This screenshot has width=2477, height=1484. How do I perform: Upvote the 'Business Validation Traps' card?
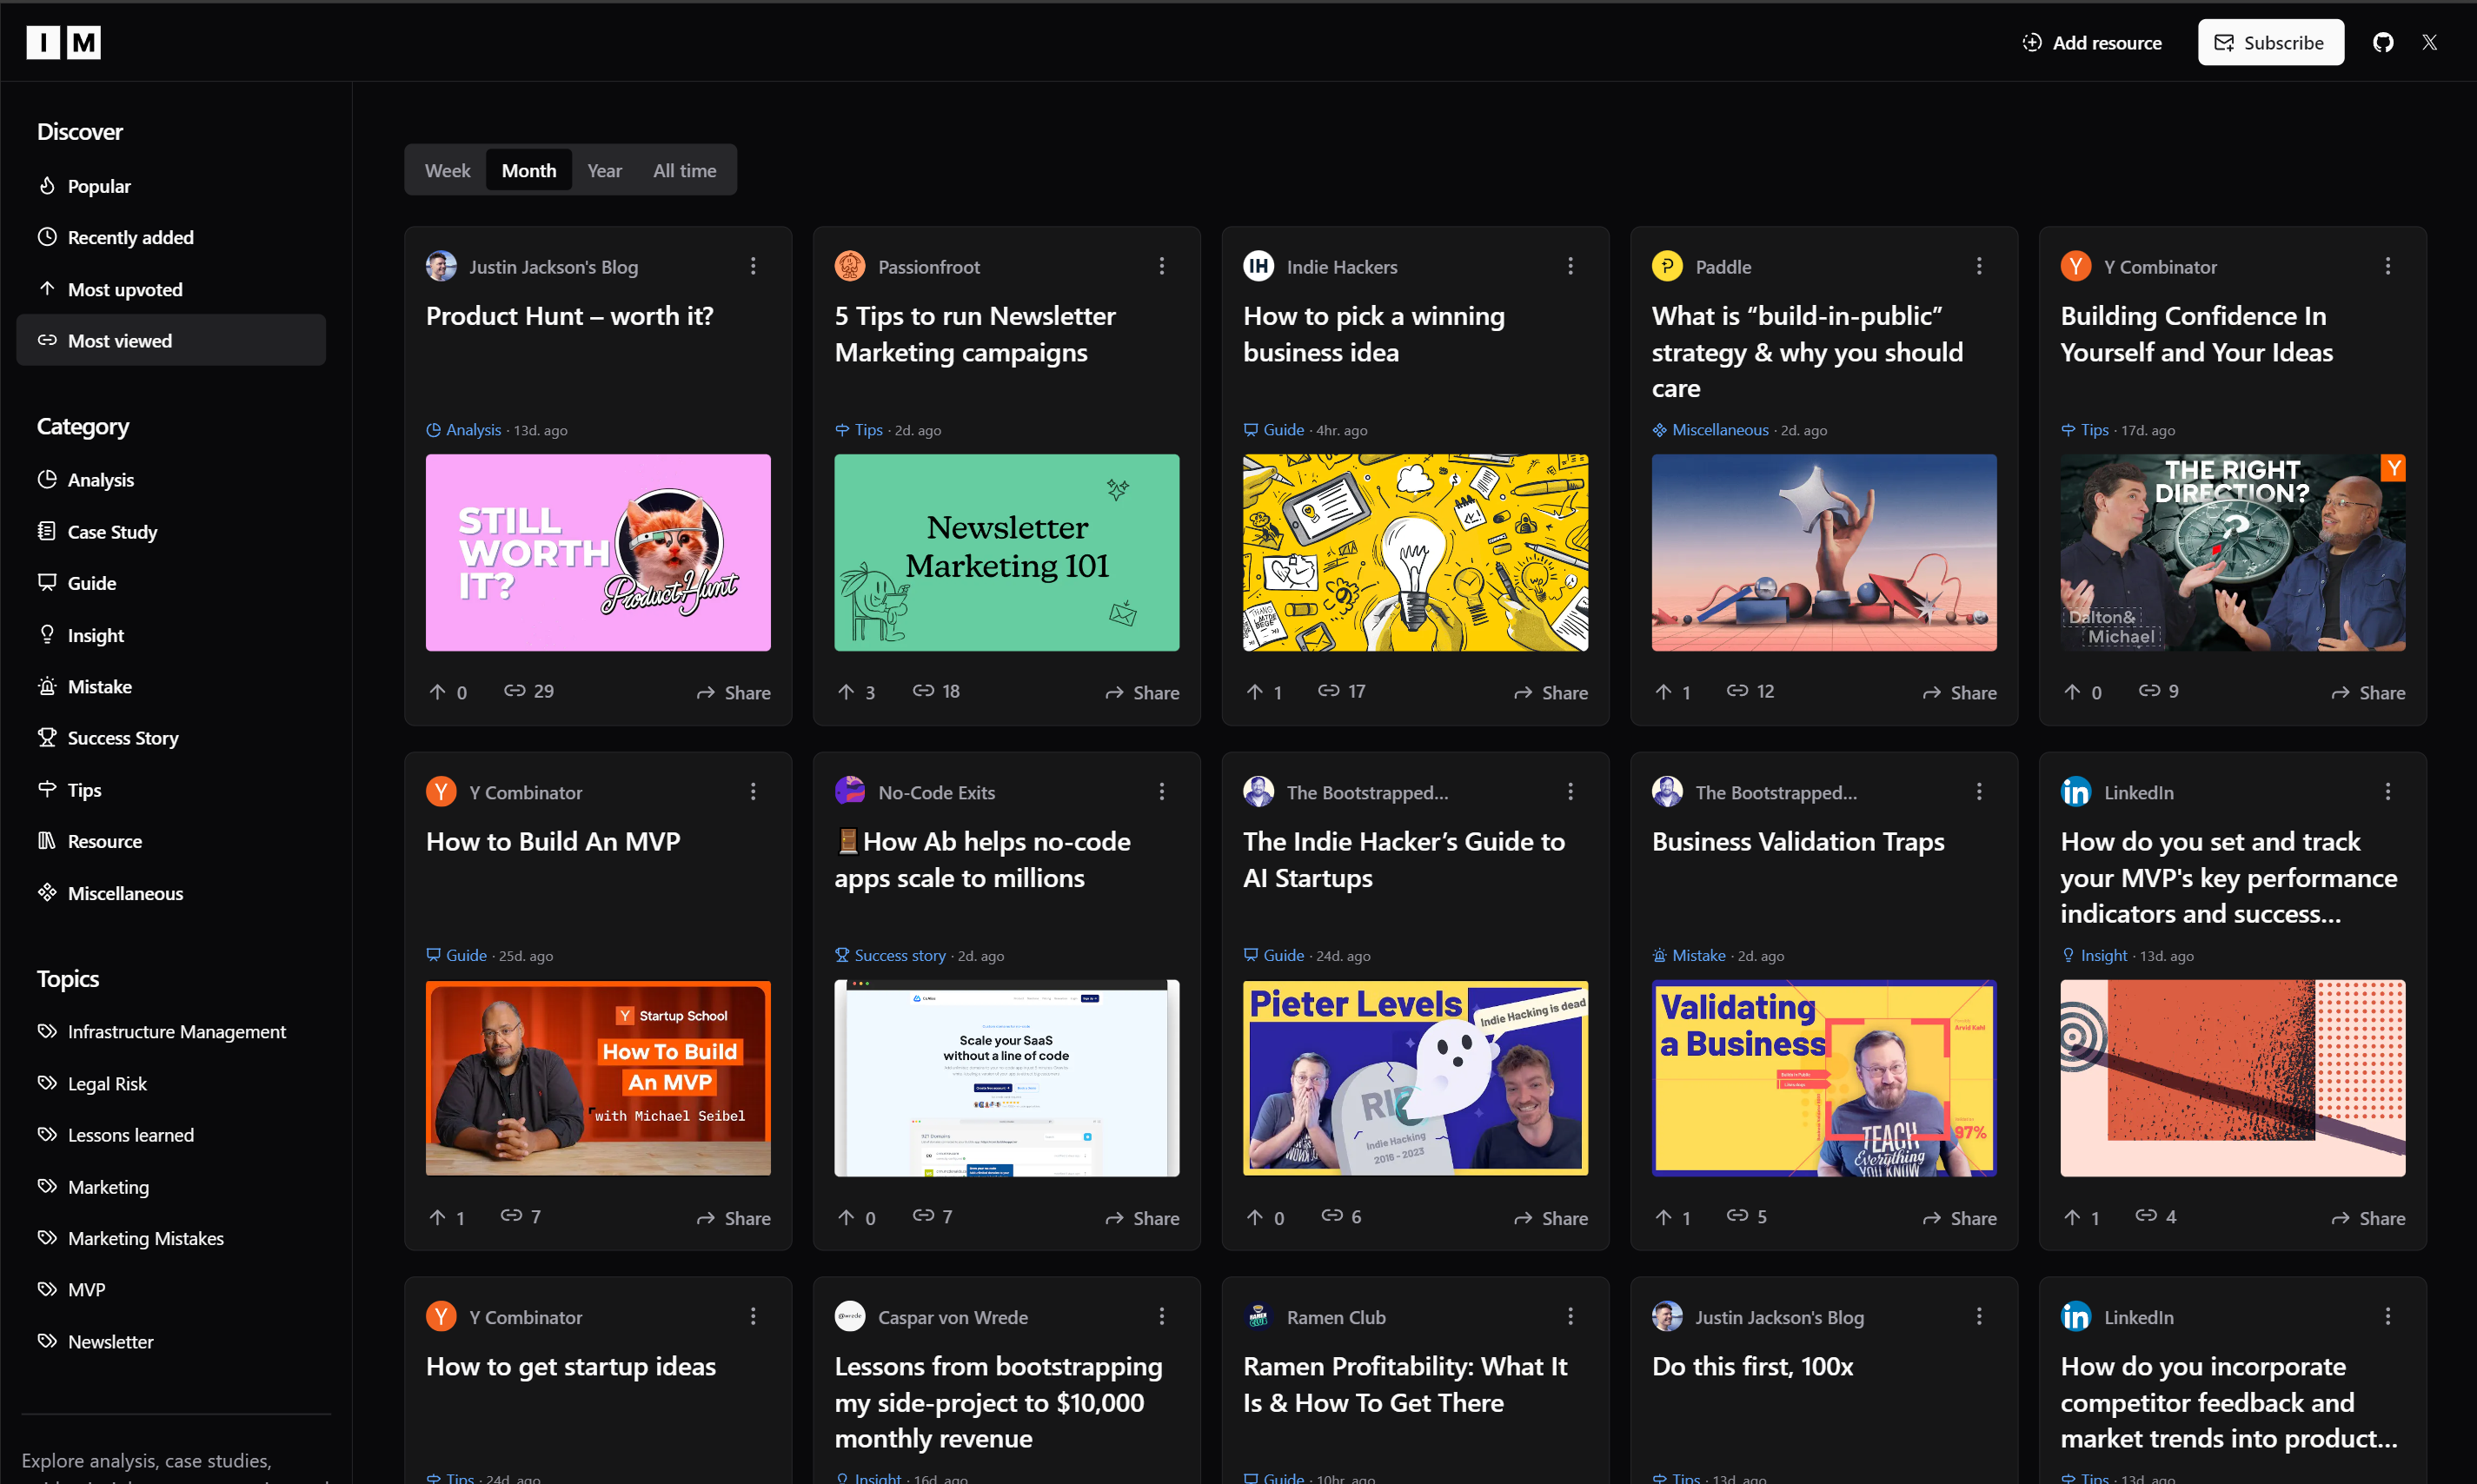[1673, 1217]
